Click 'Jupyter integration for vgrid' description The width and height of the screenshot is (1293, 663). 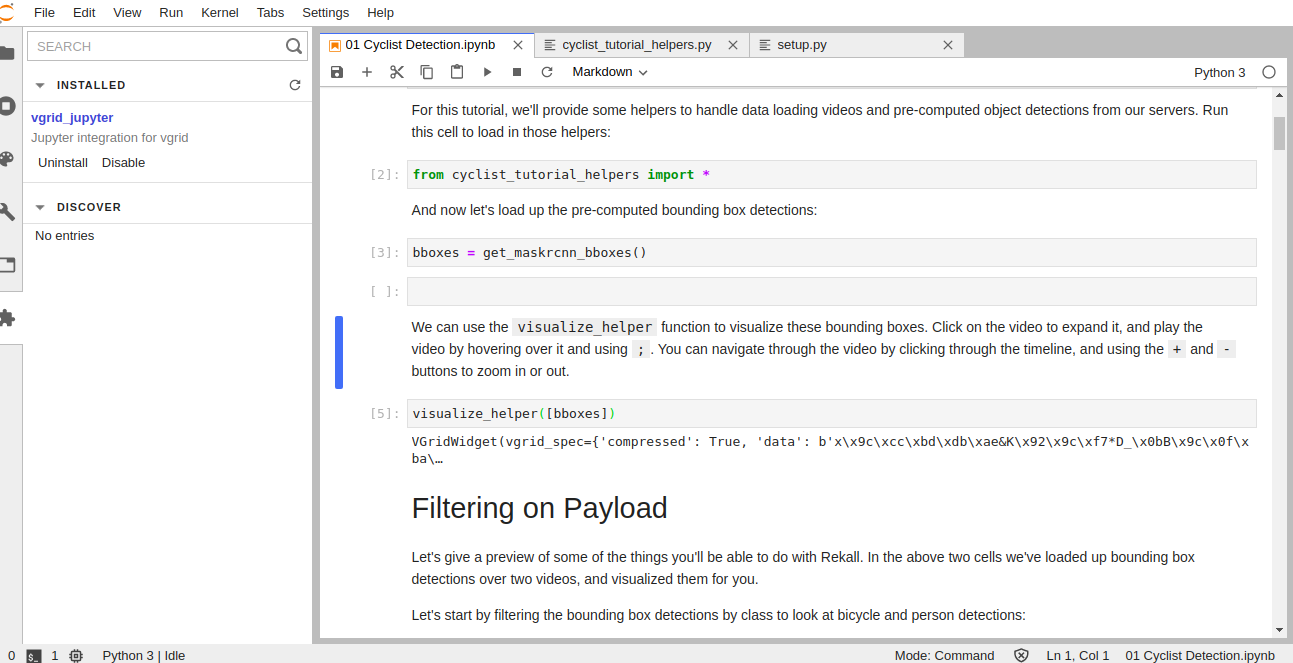point(110,138)
